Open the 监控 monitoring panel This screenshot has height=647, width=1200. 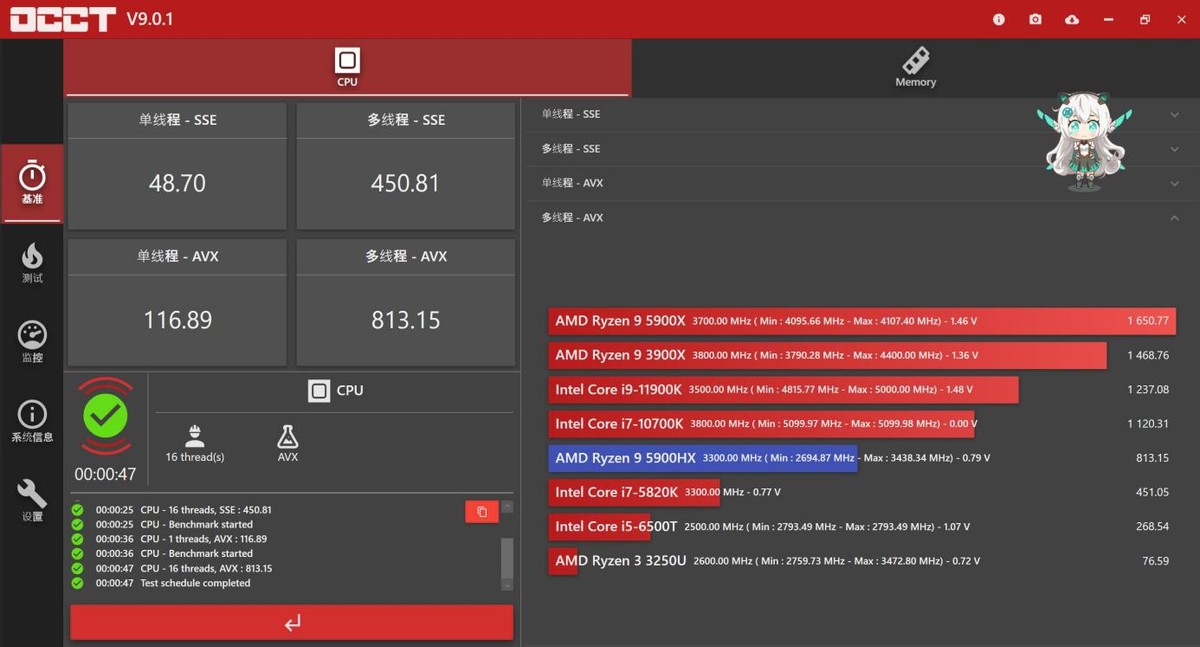pos(32,338)
